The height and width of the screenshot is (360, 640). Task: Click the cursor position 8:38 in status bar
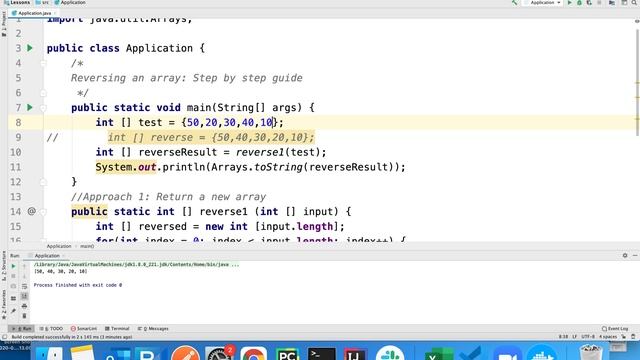coord(563,337)
